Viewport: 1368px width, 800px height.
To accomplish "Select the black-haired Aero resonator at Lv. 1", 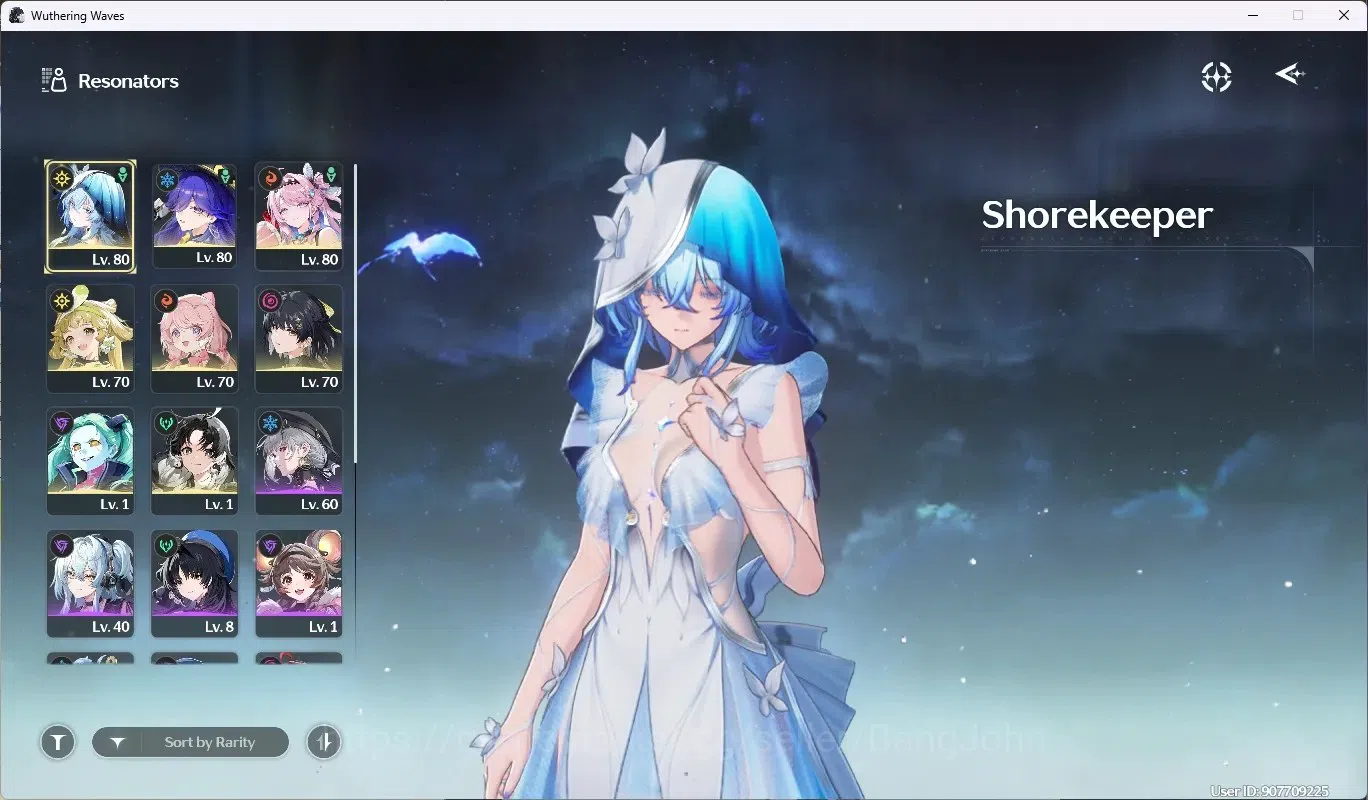I will click(194, 462).
